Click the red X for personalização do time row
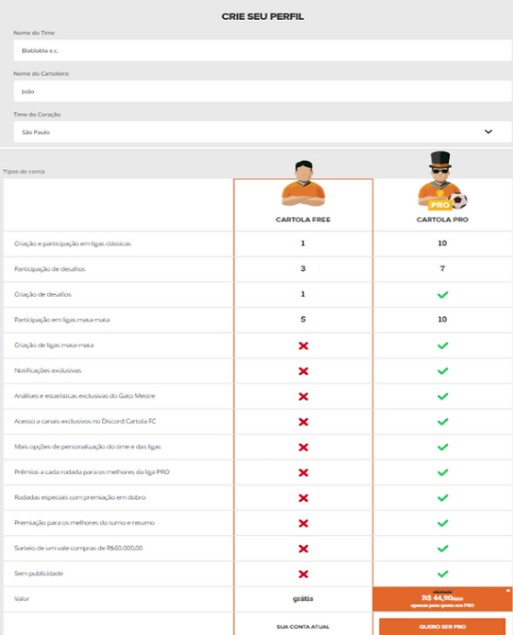Viewport: 513px width, 635px height. 303,447
